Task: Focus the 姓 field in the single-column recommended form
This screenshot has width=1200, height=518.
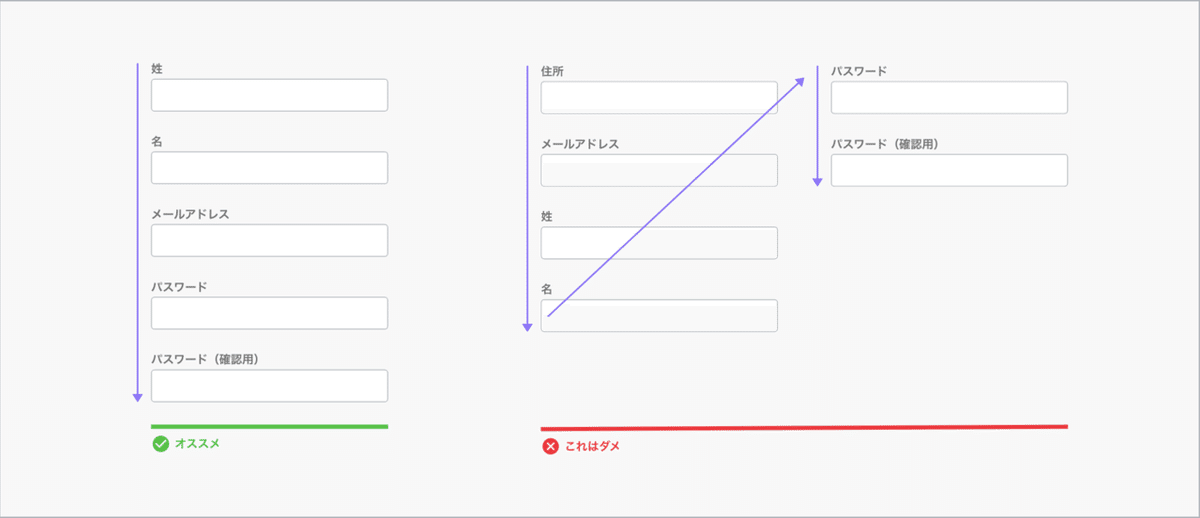Action: tap(269, 95)
